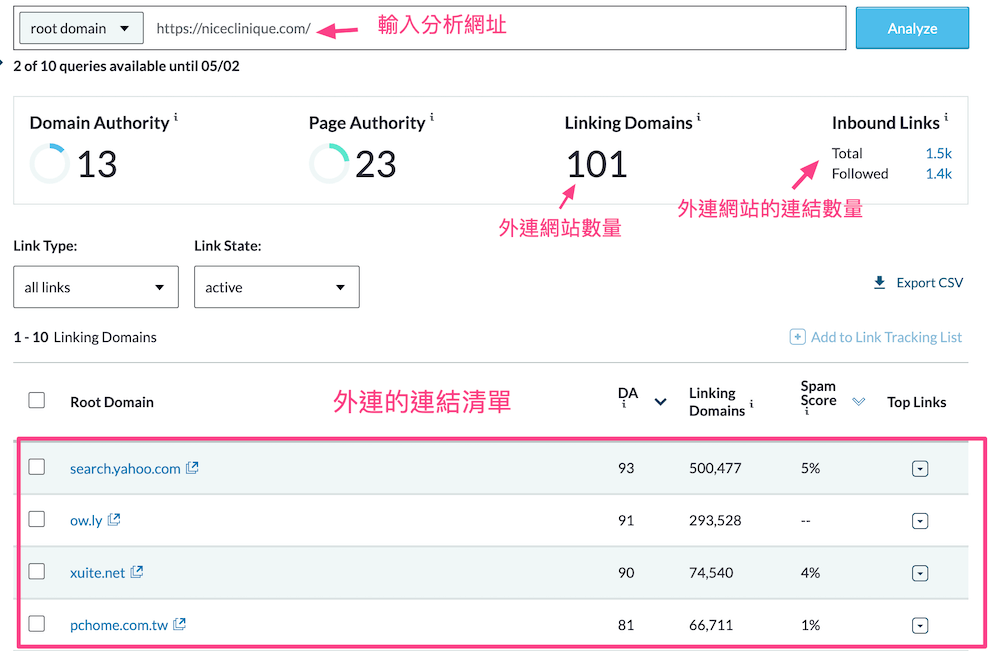Click the URL input field
Image resolution: width=1000 pixels, height=651 pixels.
point(494,29)
